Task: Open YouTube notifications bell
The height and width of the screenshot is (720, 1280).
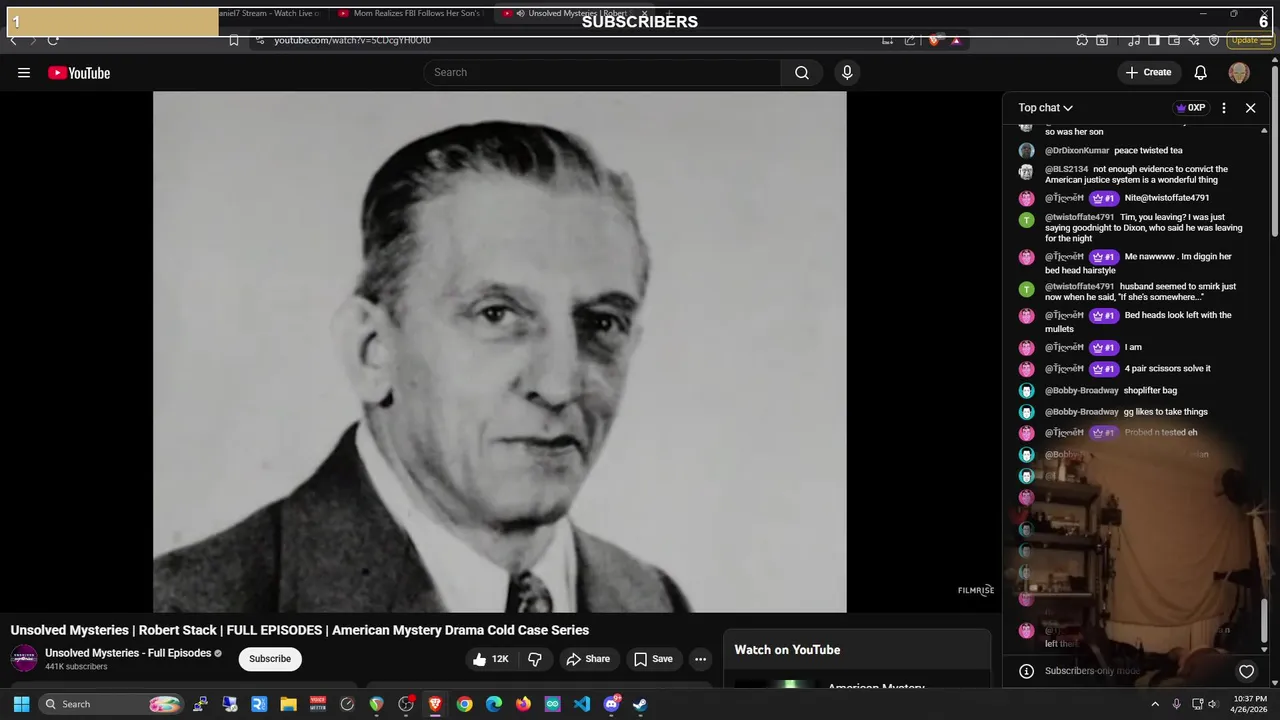Action: (1201, 73)
